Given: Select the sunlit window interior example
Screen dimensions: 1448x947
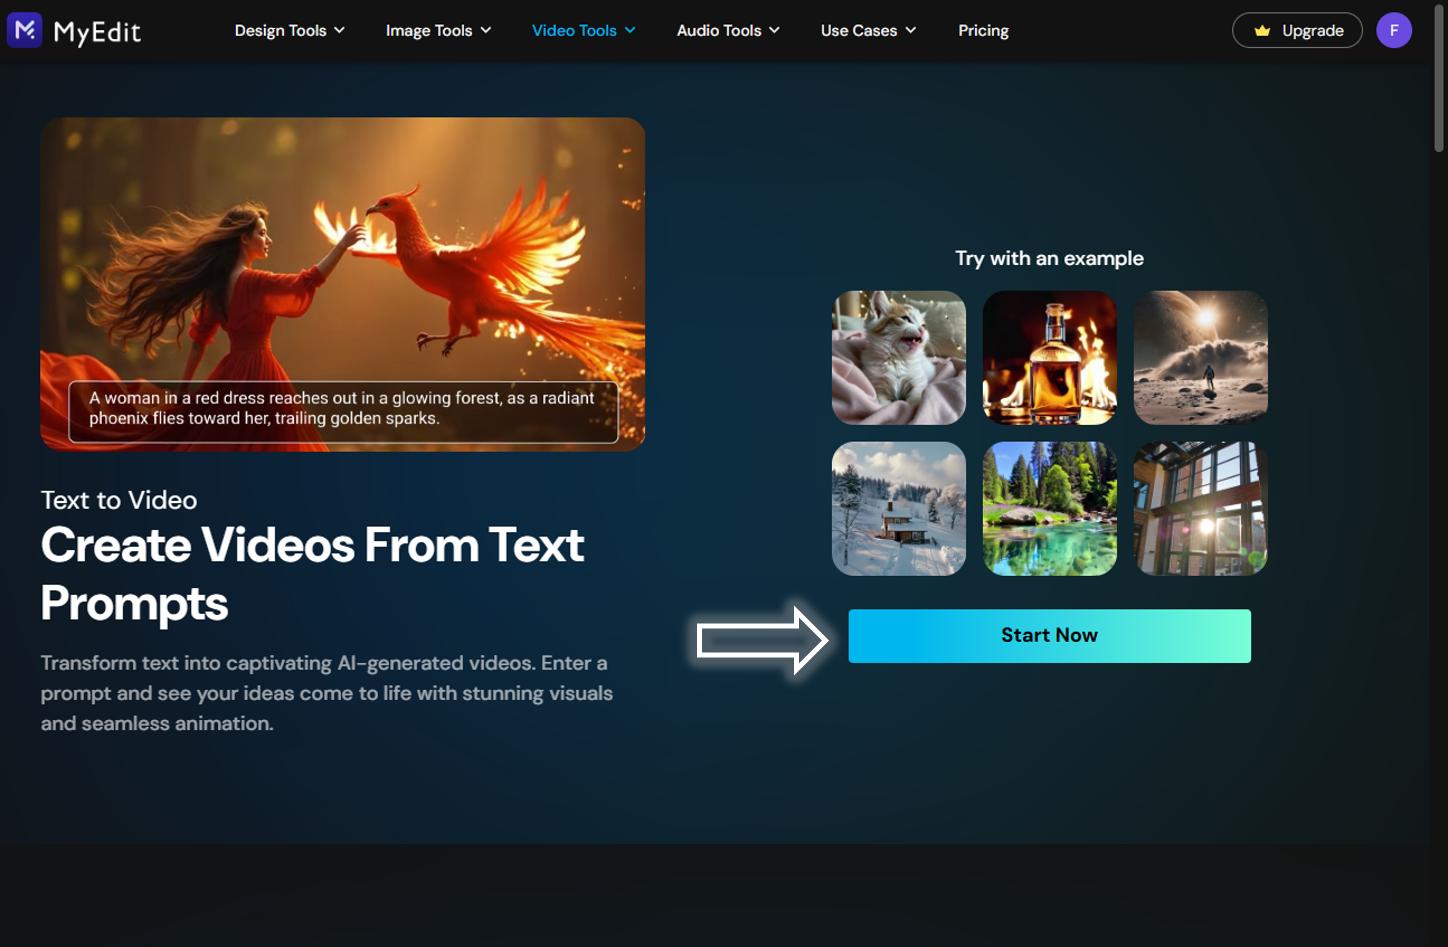Looking at the screenshot, I should click(x=1200, y=508).
